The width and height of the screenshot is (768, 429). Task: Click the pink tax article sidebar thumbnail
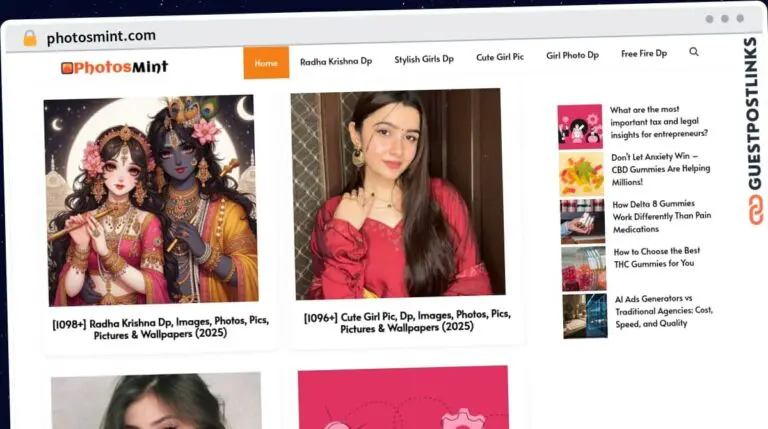[x=580, y=126]
